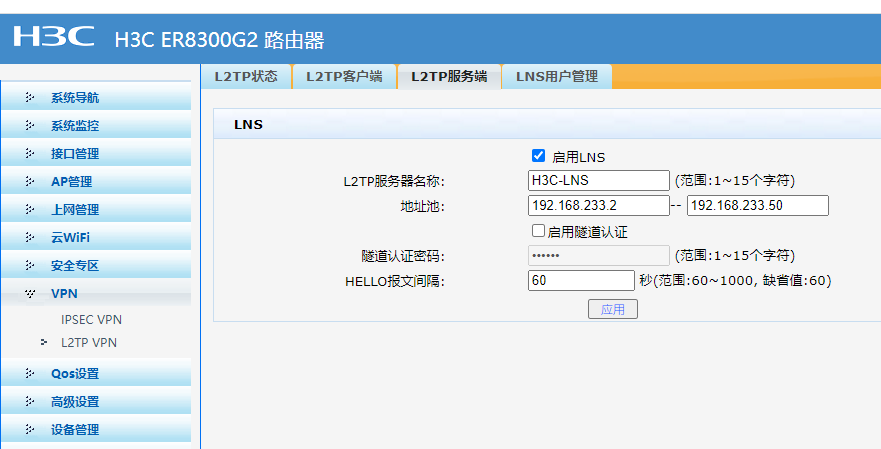Viewport: 881px width, 449px height.
Task: Click the 隧道认证密码 password field
Action: pyautogui.click(x=599, y=255)
